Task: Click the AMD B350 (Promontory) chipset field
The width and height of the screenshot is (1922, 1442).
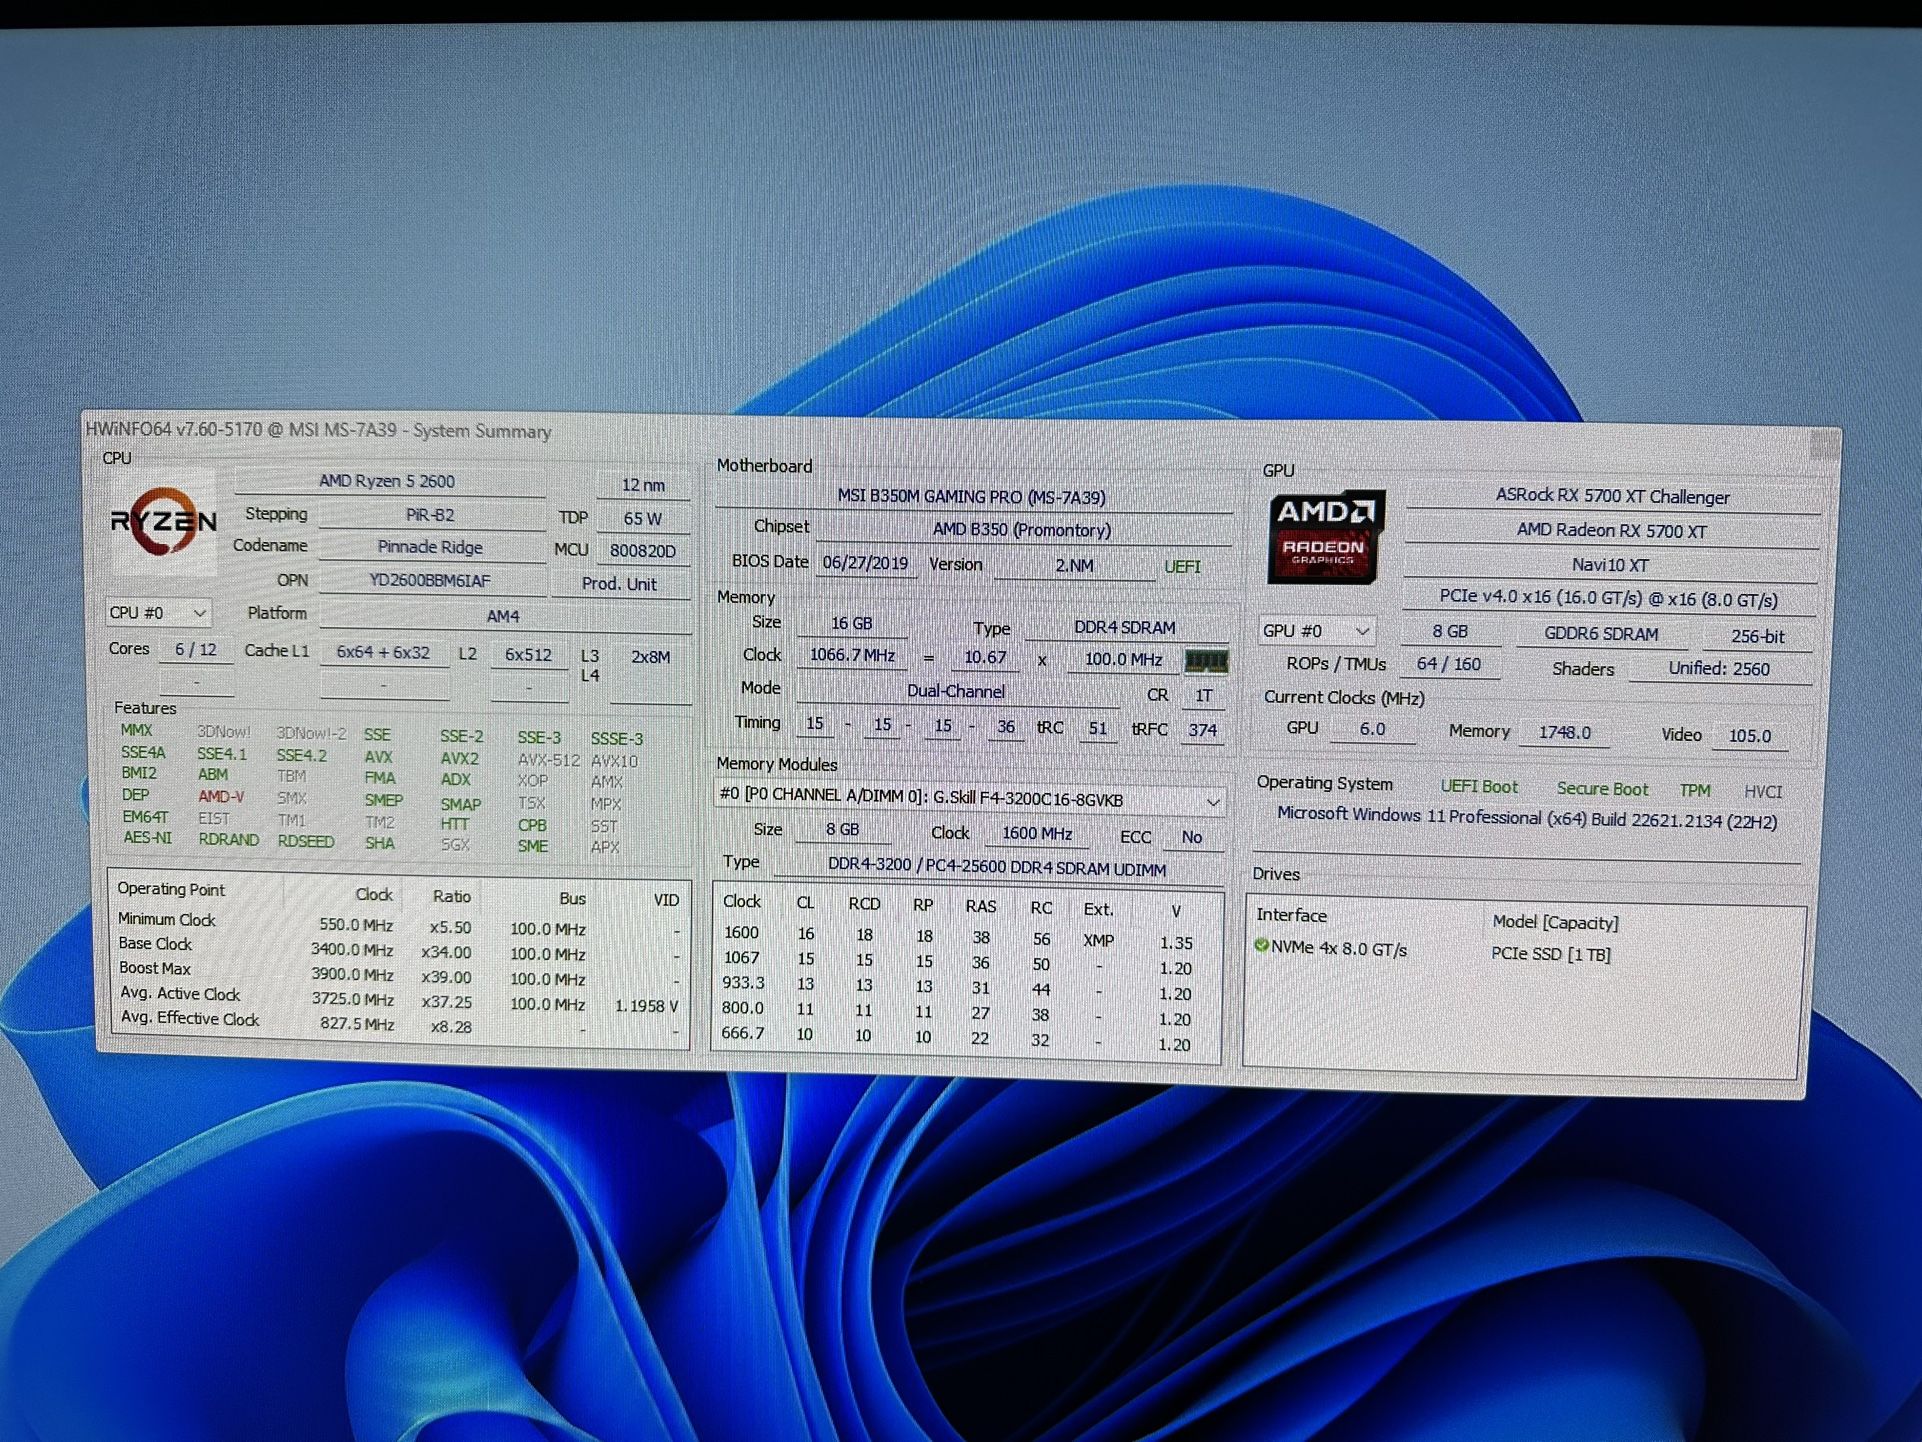Action: click(1022, 530)
